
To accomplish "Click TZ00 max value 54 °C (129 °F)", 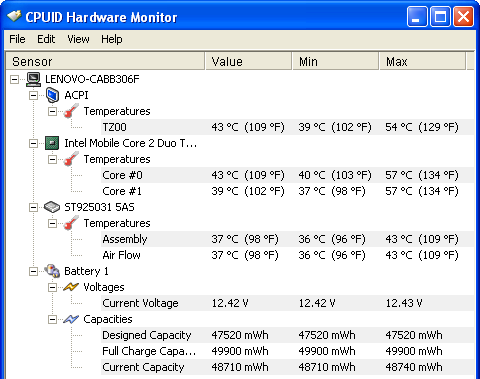I will tap(422, 127).
